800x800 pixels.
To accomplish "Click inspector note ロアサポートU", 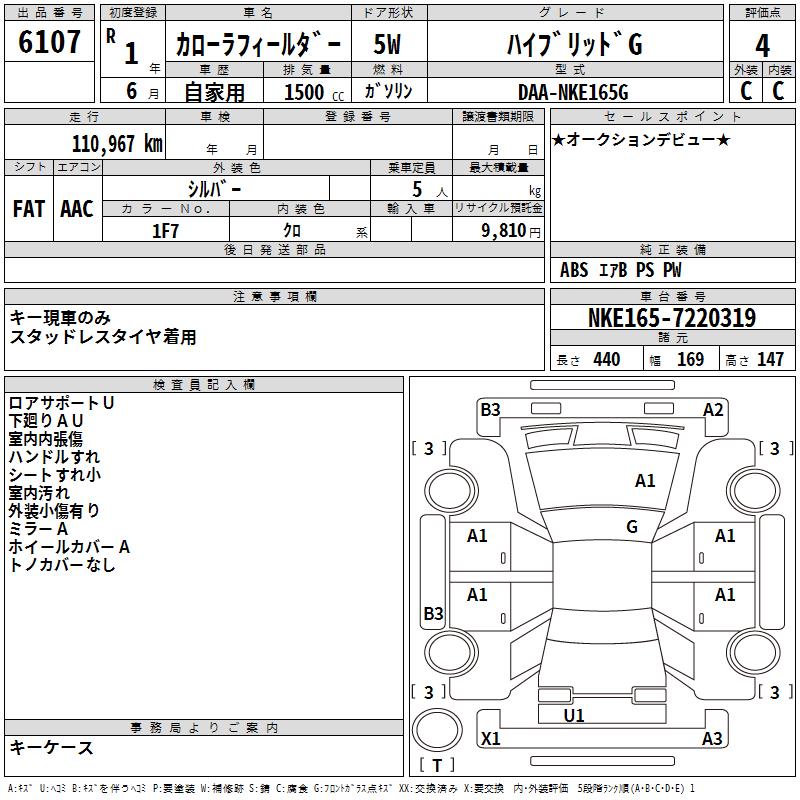I will coord(61,403).
